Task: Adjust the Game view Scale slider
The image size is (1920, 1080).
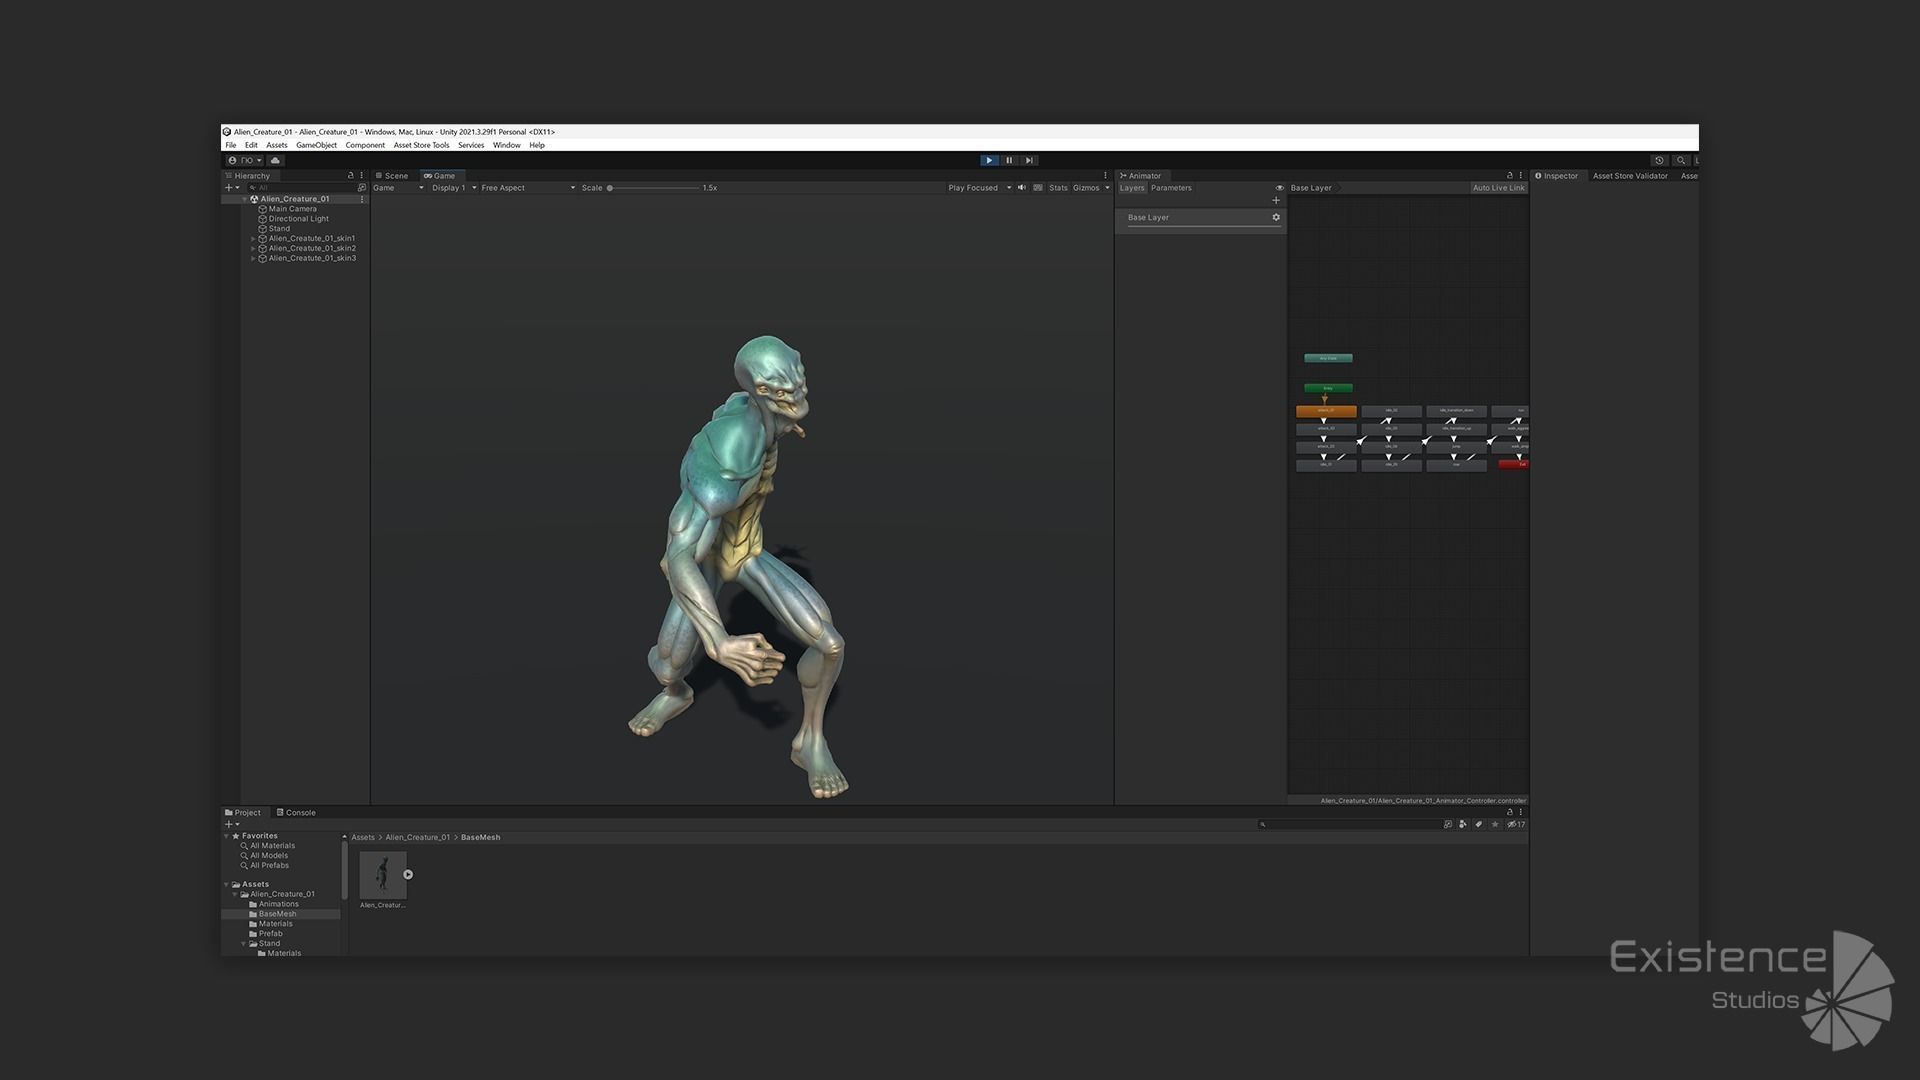Action: tap(654, 188)
